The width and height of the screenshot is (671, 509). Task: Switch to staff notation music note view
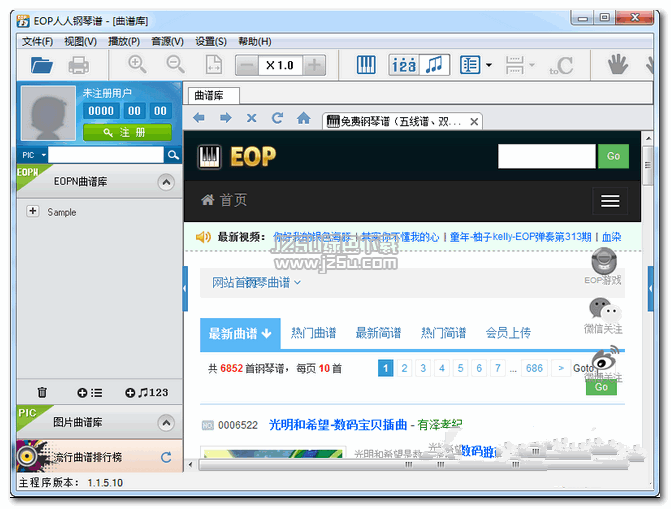point(434,65)
